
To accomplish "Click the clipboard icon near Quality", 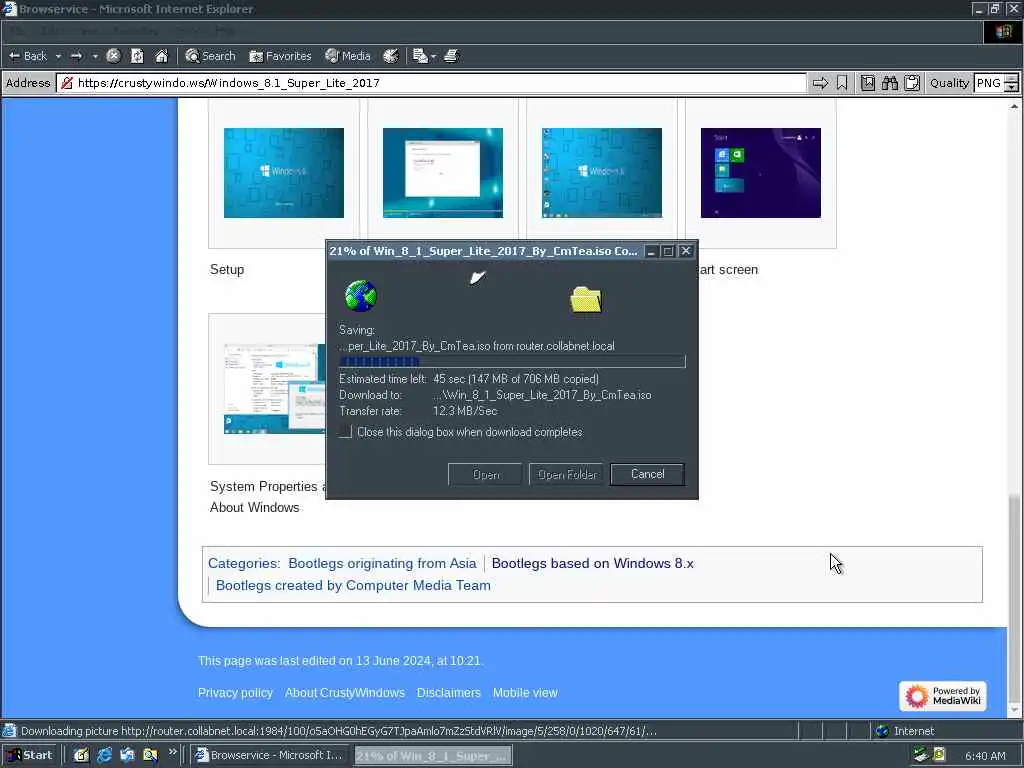I will point(912,83).
